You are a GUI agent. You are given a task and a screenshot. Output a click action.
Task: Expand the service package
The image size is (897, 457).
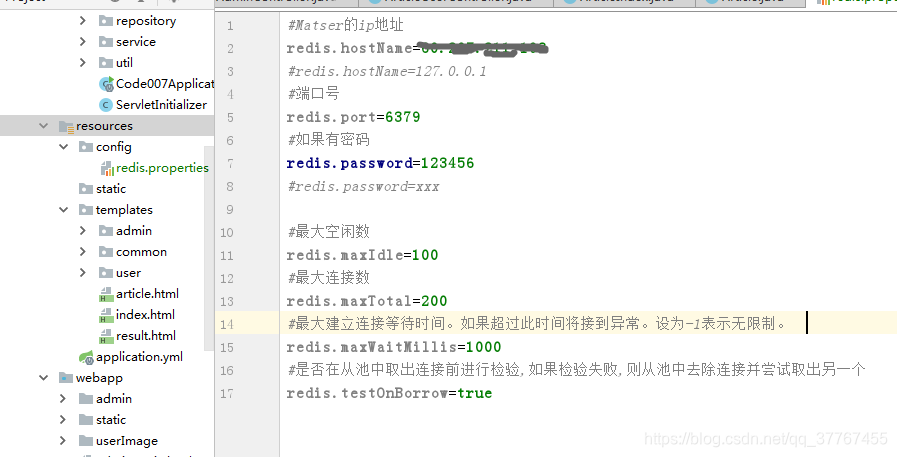[x=83, y=42]
